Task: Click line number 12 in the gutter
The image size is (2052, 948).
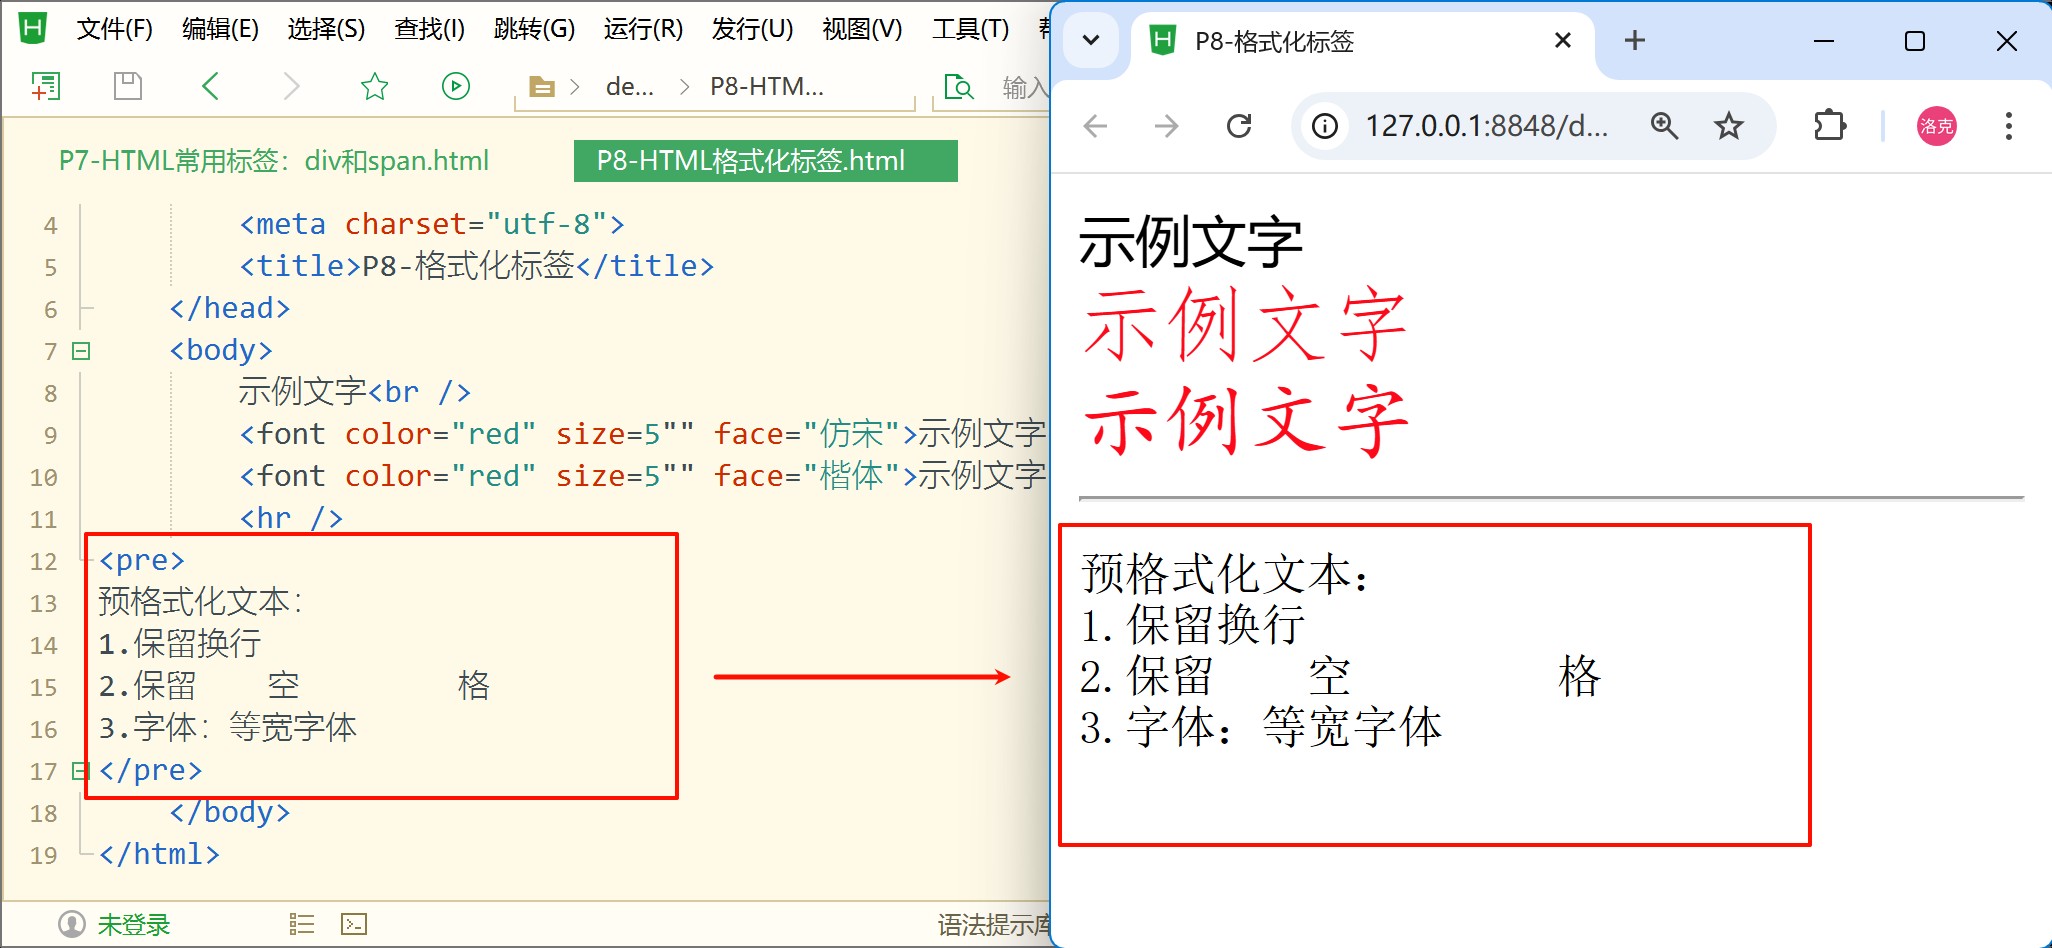Action: tap(43, 561)
